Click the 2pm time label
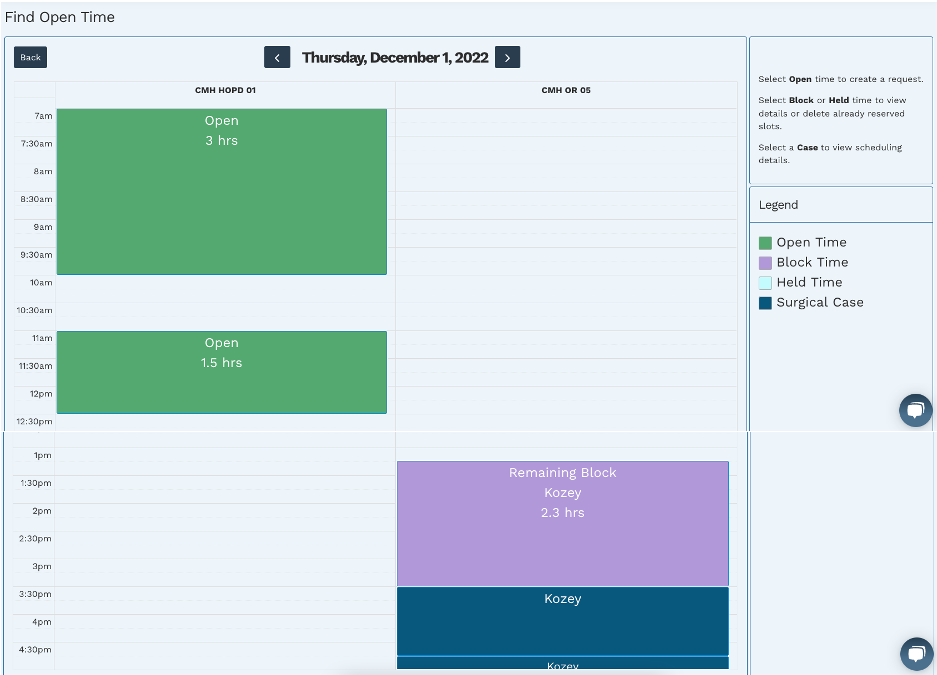This screenshot has height=675, width=937. (42, 511)
